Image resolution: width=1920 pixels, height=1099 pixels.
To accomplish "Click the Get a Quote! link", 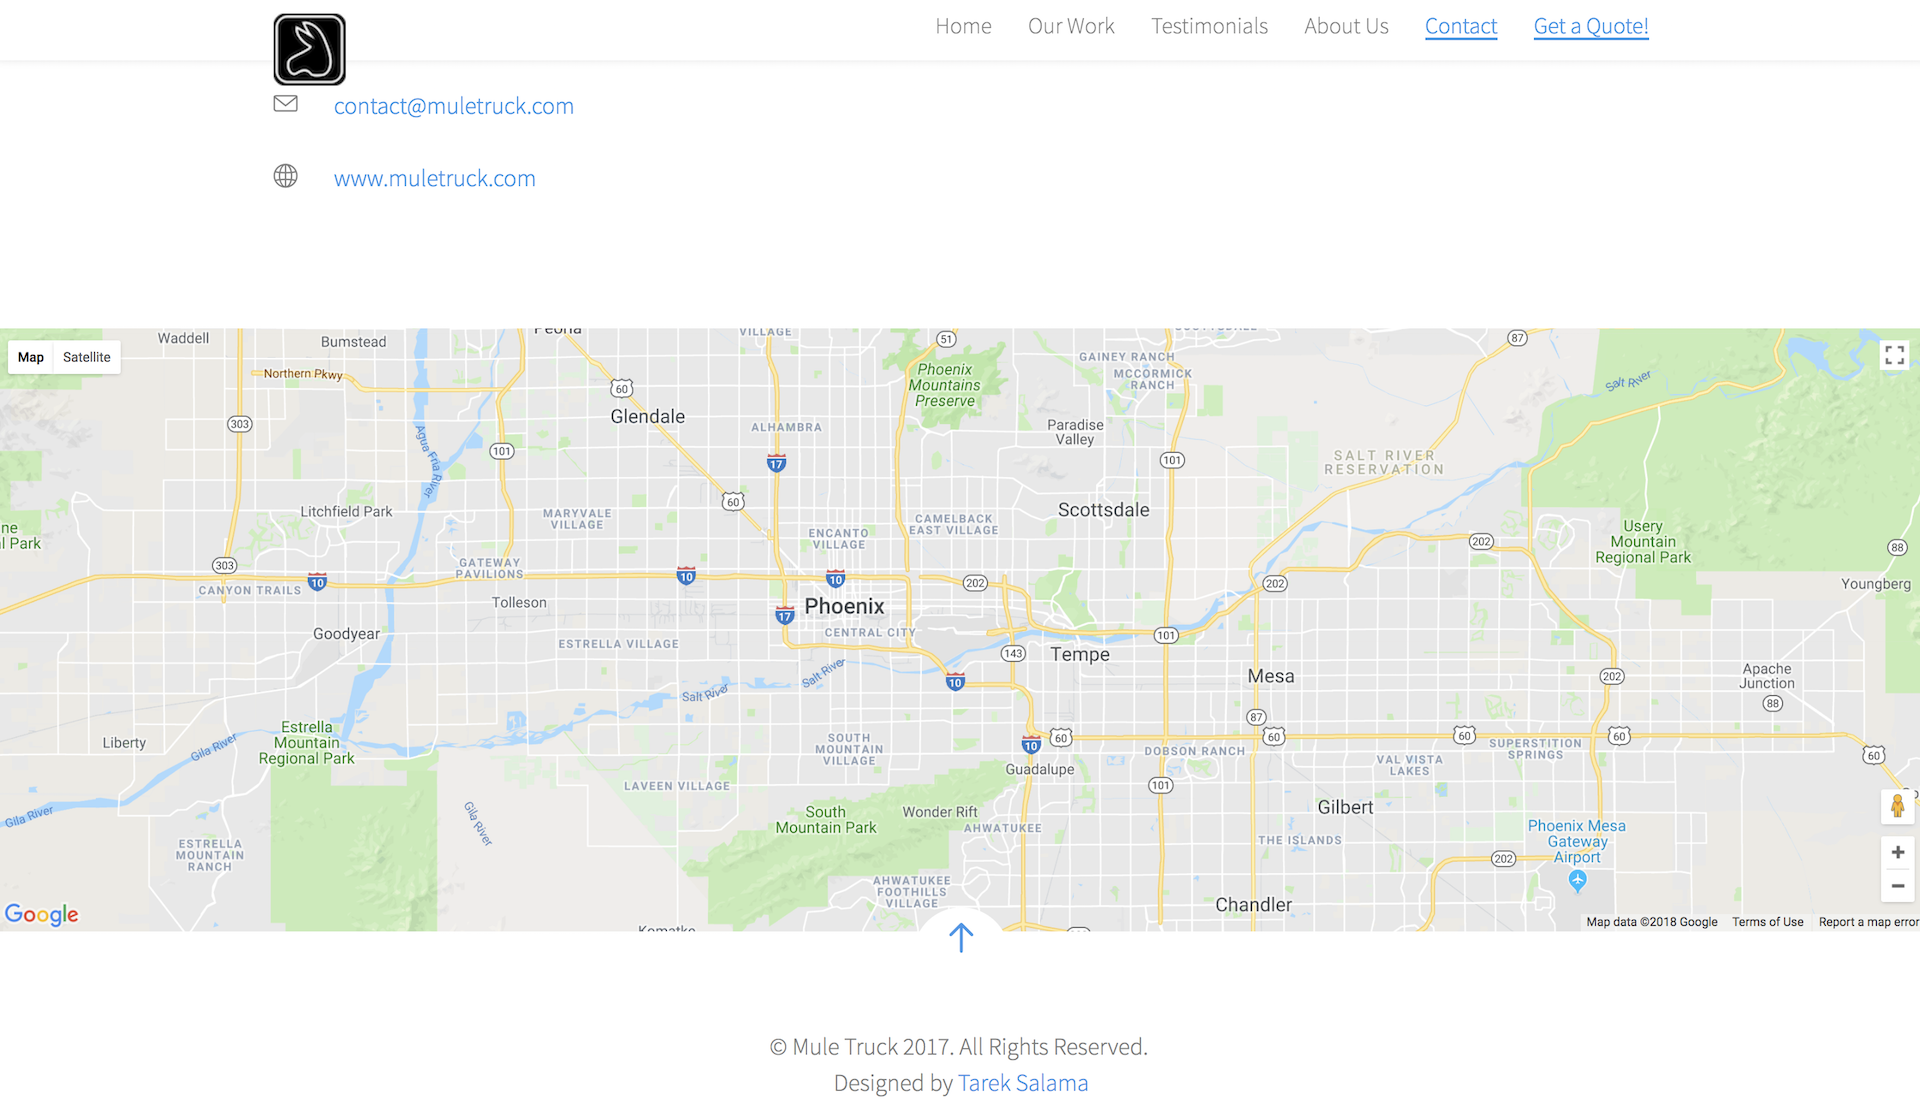I will pos(1591,26).
